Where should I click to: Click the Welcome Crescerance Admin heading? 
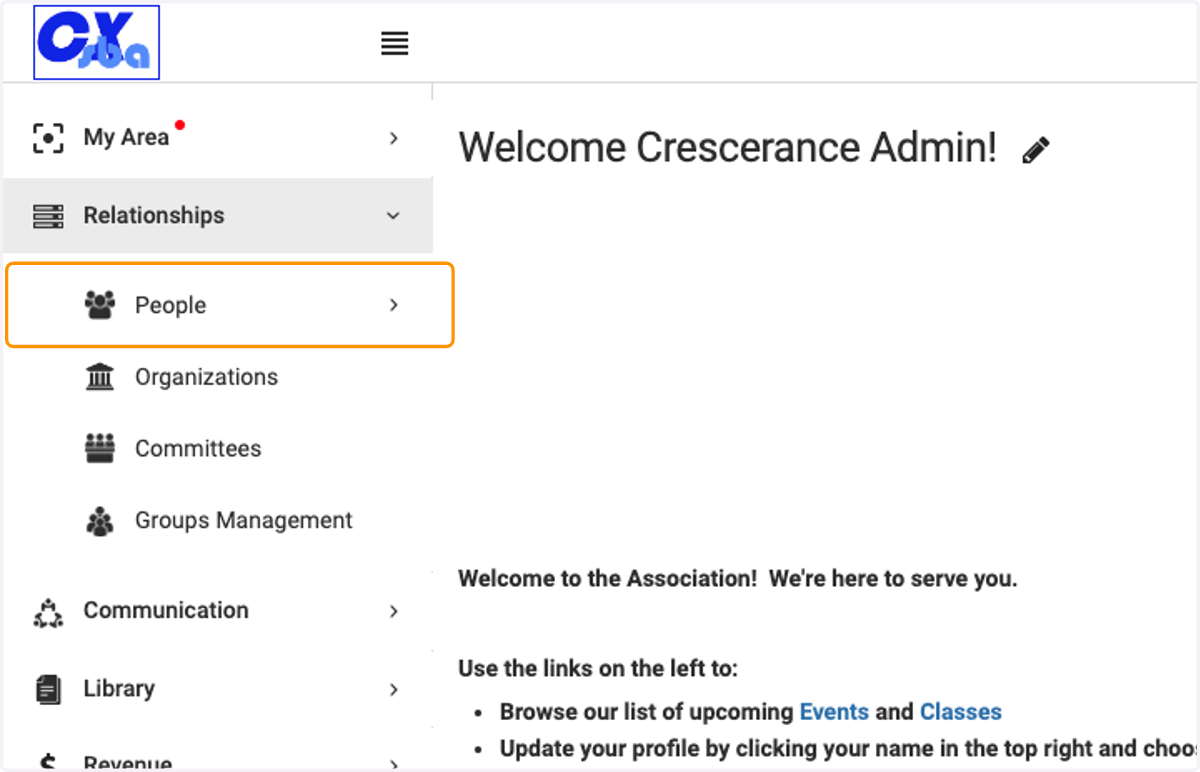click(x=728, y=148)
